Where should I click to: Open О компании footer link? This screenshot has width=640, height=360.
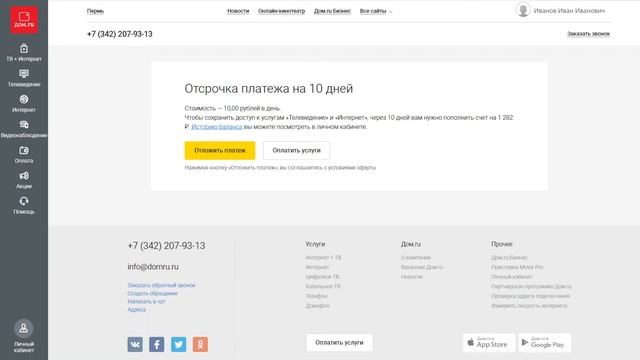tap(416, 258)
